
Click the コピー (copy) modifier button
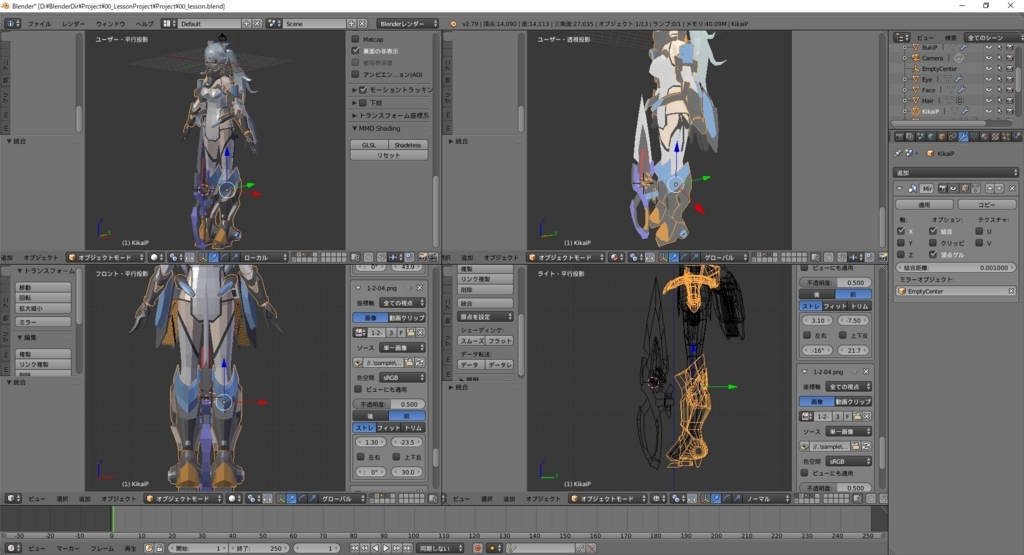(x=986, y=204)
